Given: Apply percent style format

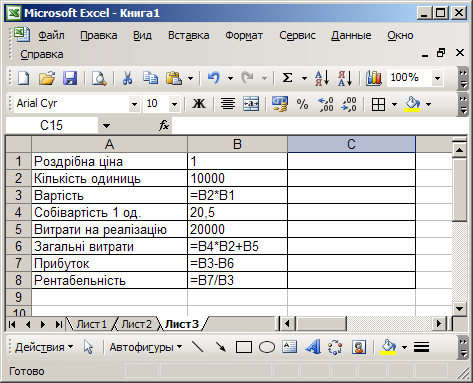Looking at the screenshot, I should (302, 104).
